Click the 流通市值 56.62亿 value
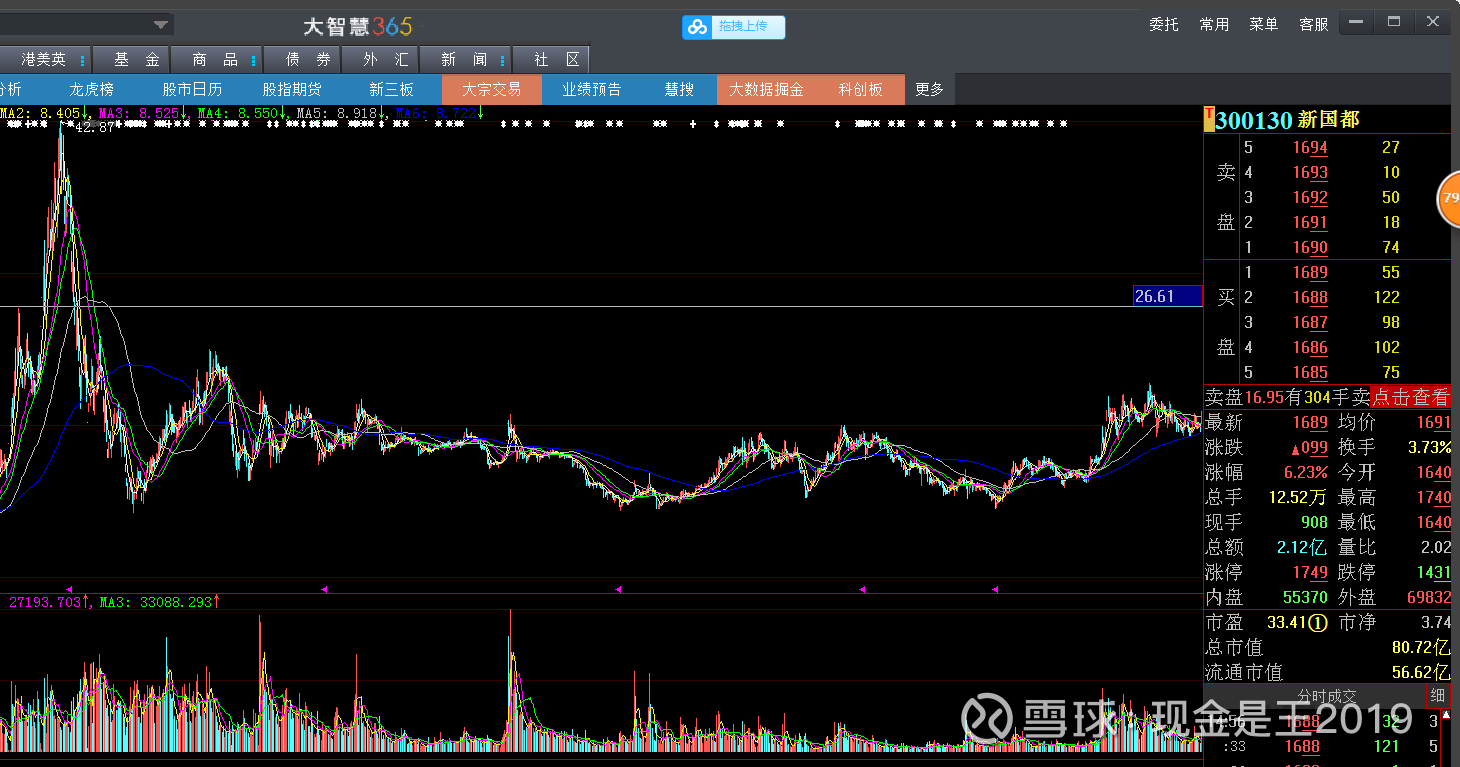Image resolution: width=1460 pixels, height=767 pixels. tap(1421, 672)
